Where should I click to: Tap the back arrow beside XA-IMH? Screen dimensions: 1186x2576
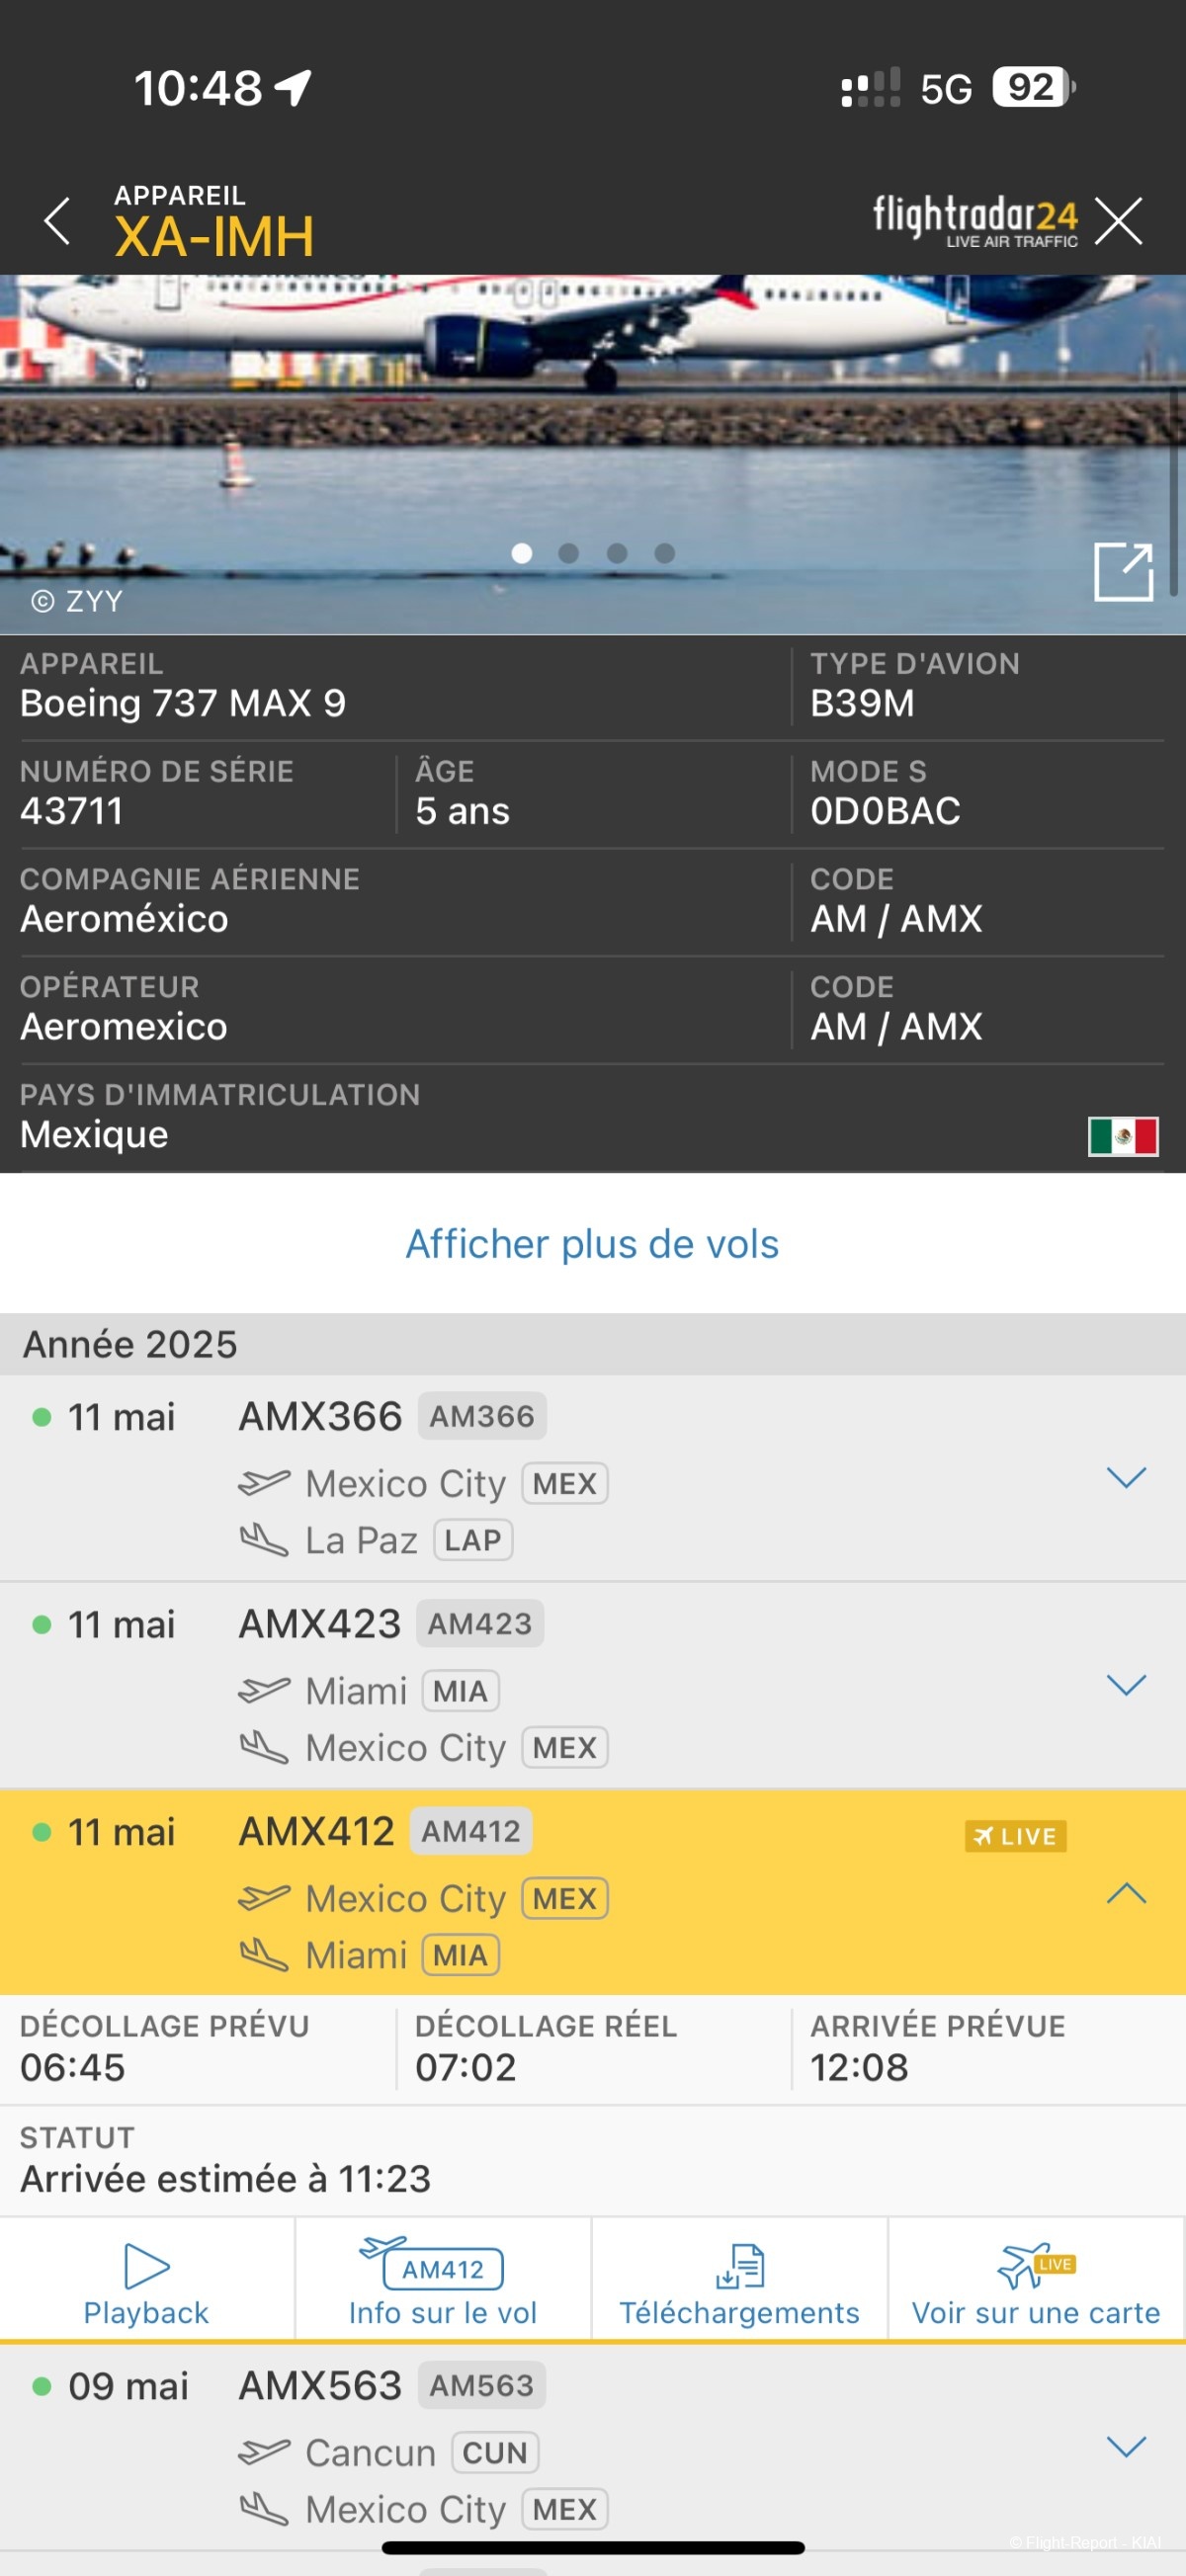coord(57,221)
